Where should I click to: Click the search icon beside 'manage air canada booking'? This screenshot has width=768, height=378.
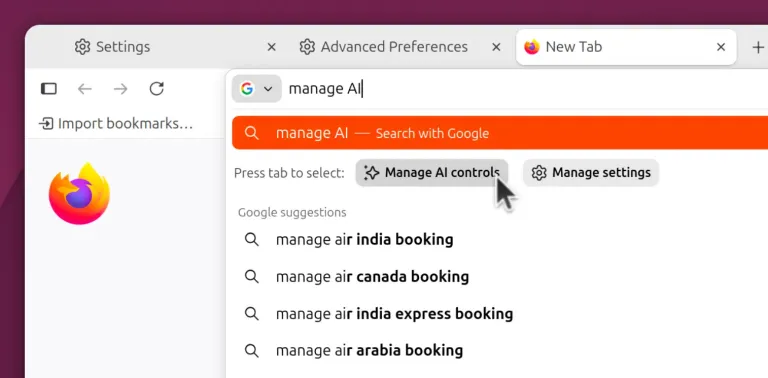pyautogui.click(x=252, y=277)
